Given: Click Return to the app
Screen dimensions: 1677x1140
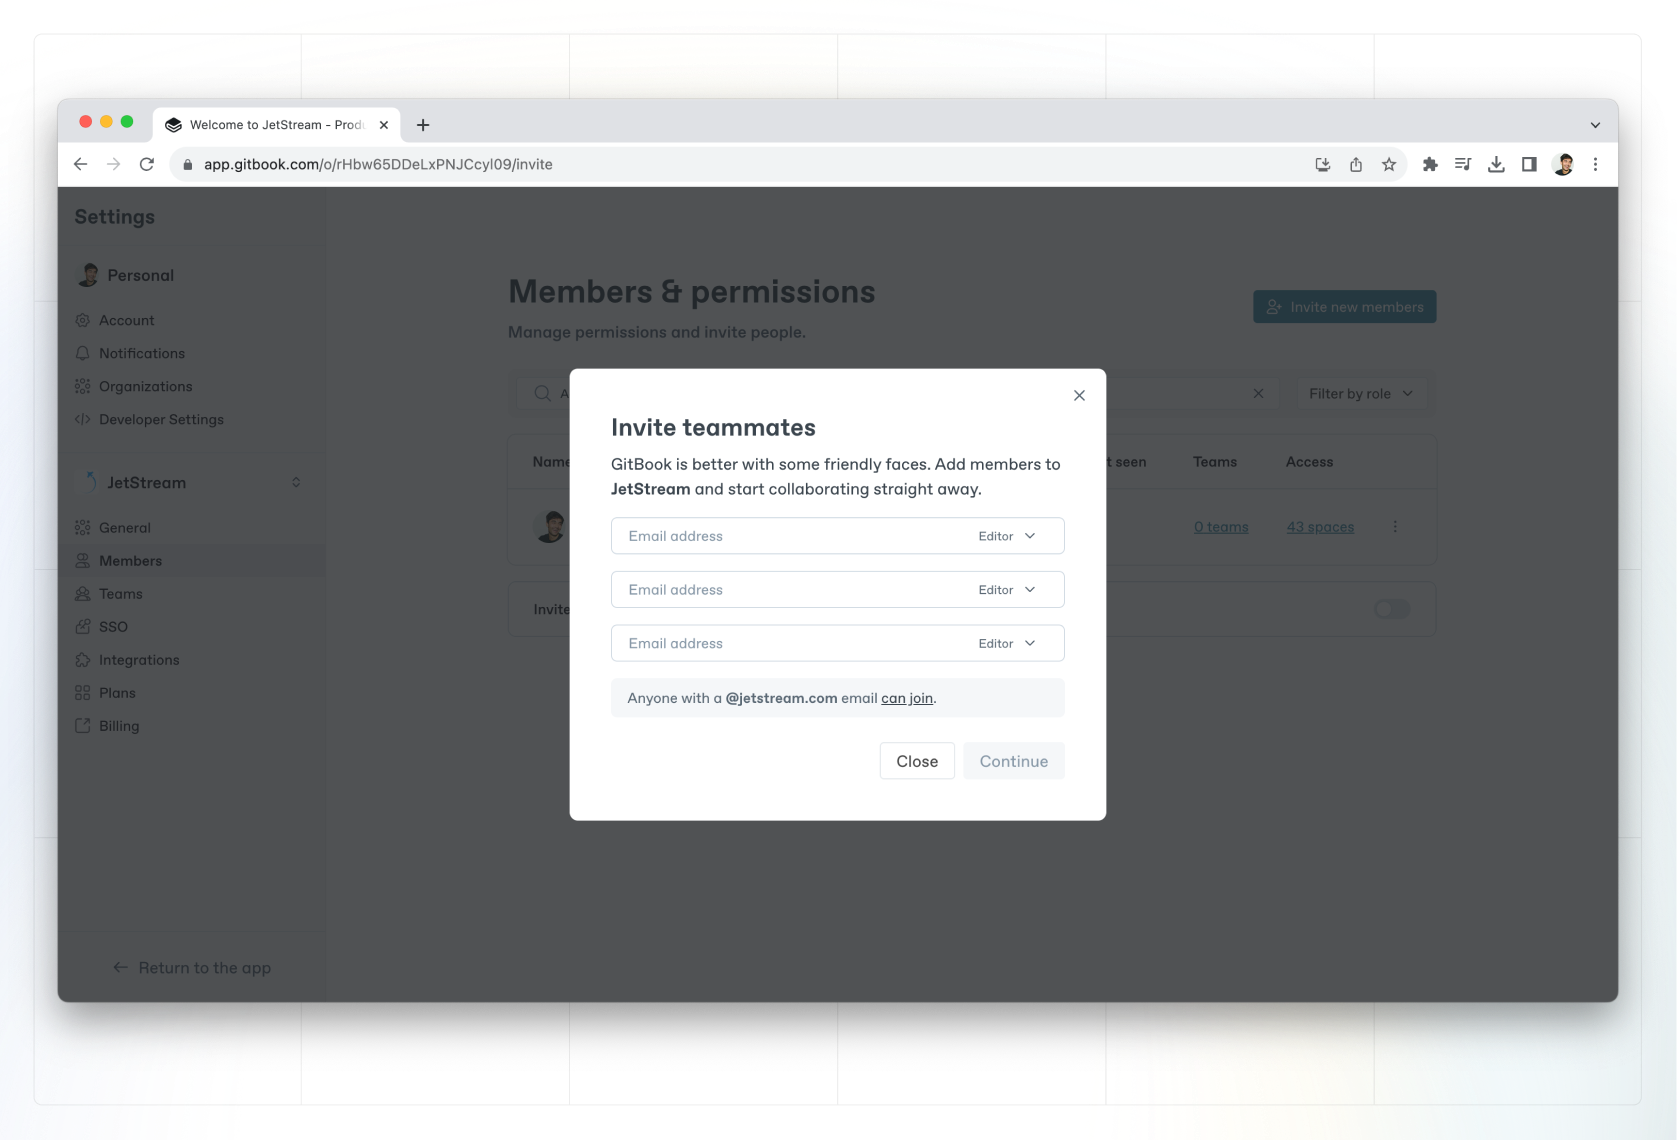Looking at the screenshot, I should click(192, 968).
